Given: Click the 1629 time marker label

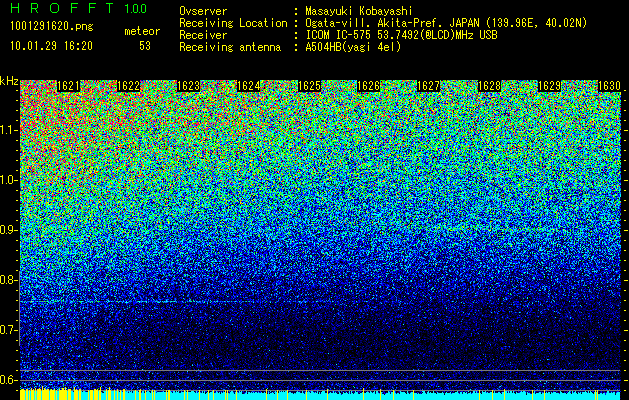Looking at the screenshot, I should (549, 86).
